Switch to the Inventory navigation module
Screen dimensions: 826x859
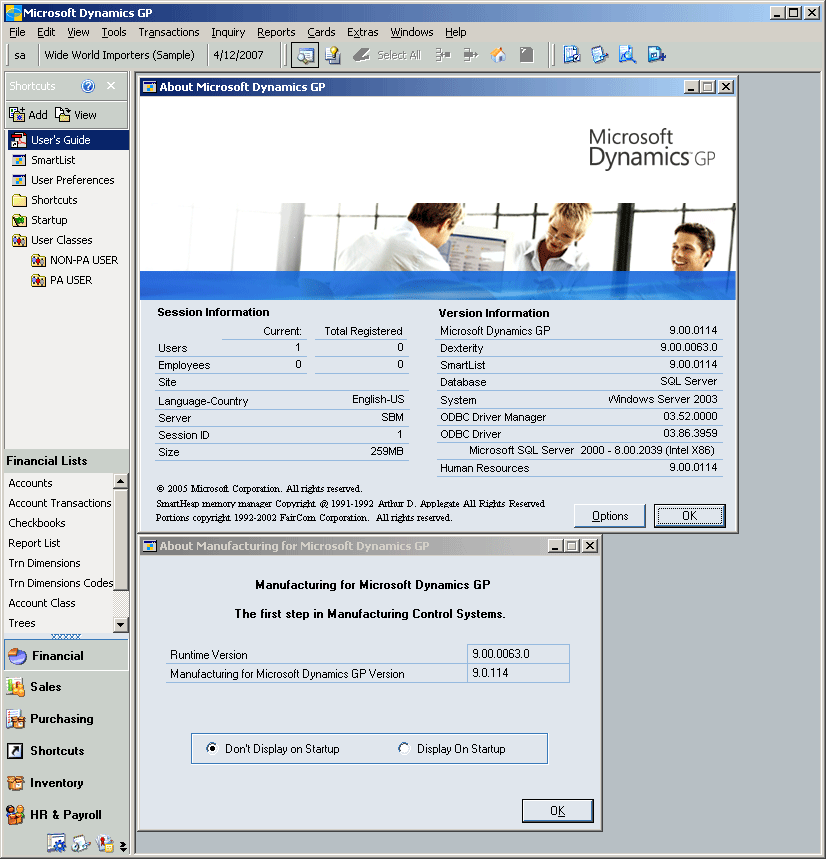66,783
